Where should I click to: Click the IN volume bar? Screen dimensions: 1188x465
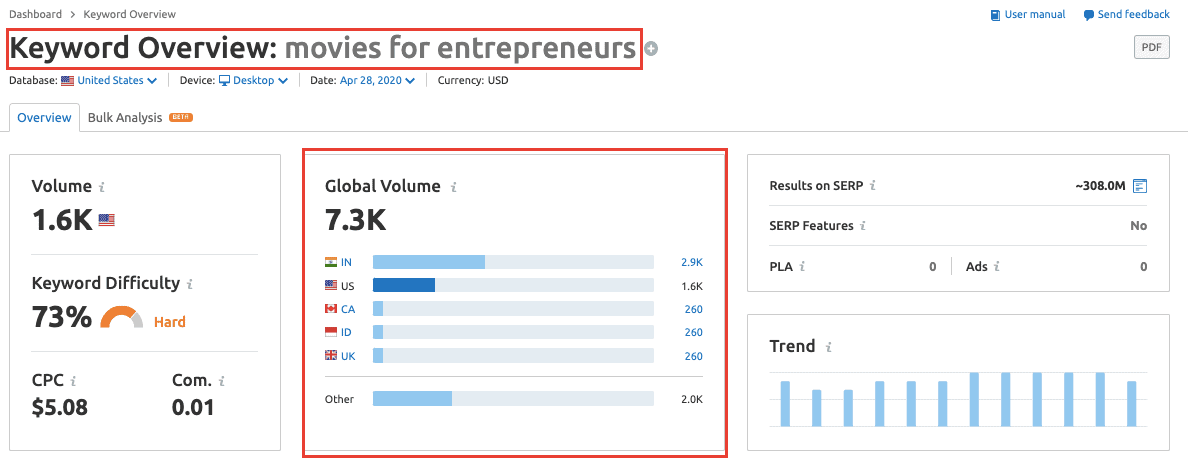[513, 262]
